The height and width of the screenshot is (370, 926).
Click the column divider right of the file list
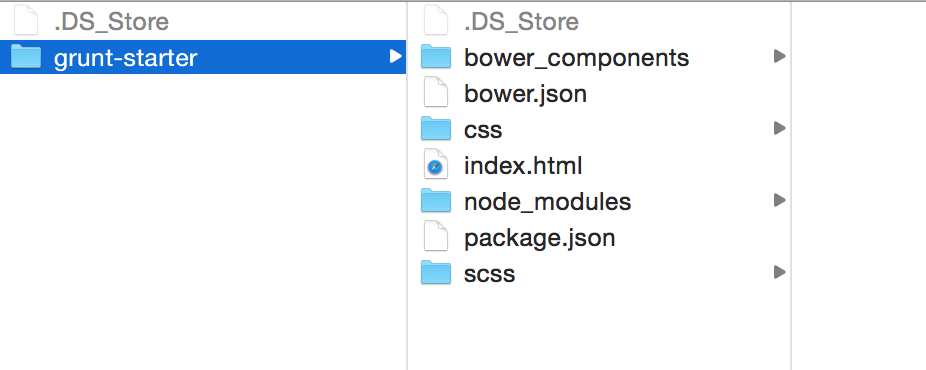click(791, 185)
